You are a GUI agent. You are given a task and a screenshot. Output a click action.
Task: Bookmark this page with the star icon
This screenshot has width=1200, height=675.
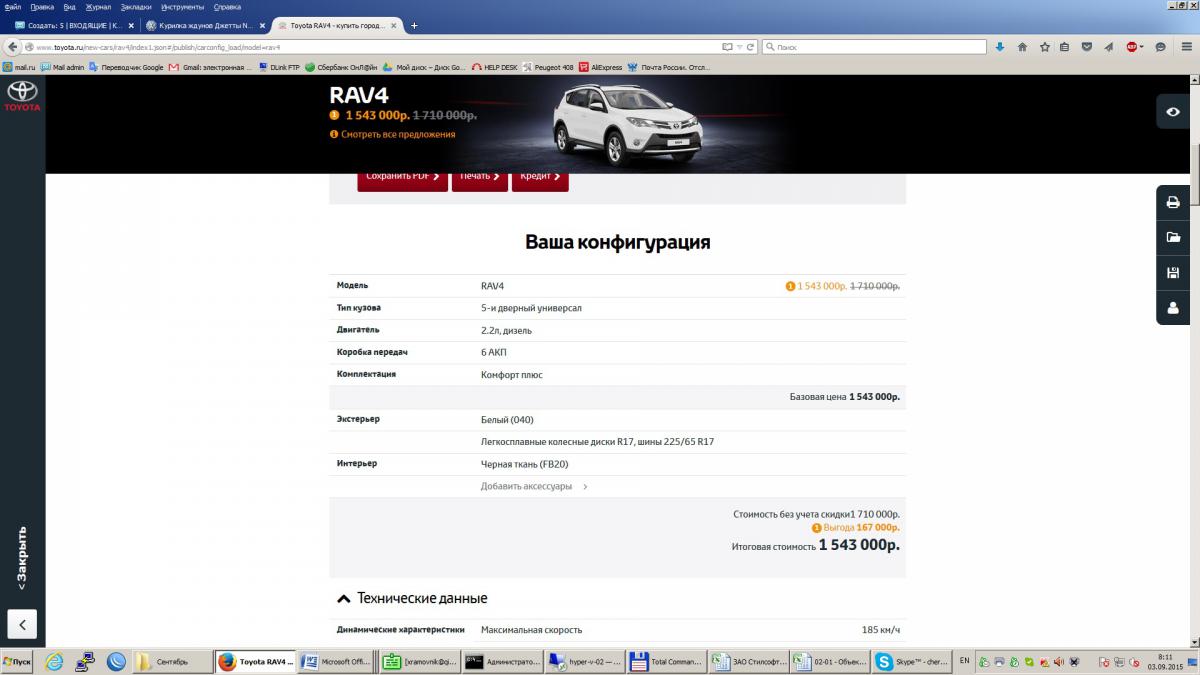[x=1045, y=47]
